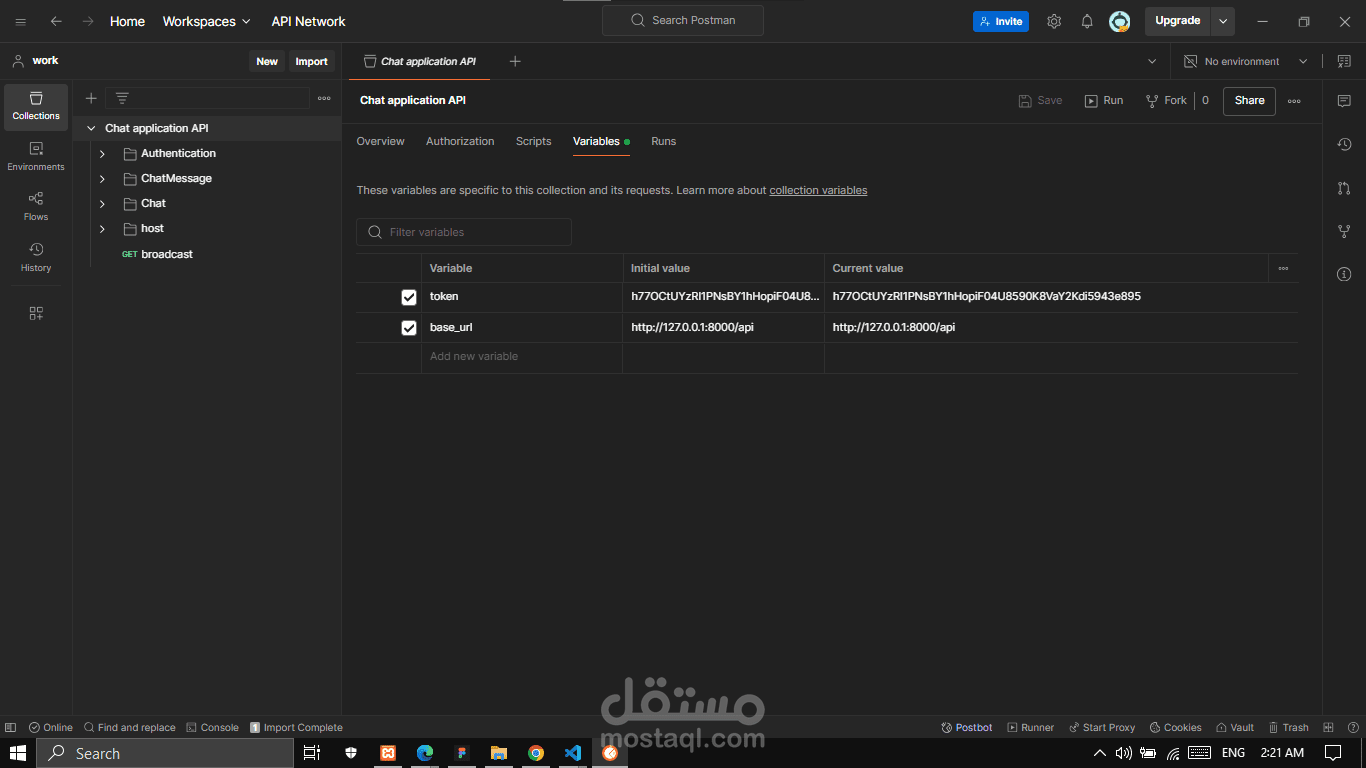Viewport: 1366px width, 768px height.
Task: Open API Network
Action: point(308,21)
